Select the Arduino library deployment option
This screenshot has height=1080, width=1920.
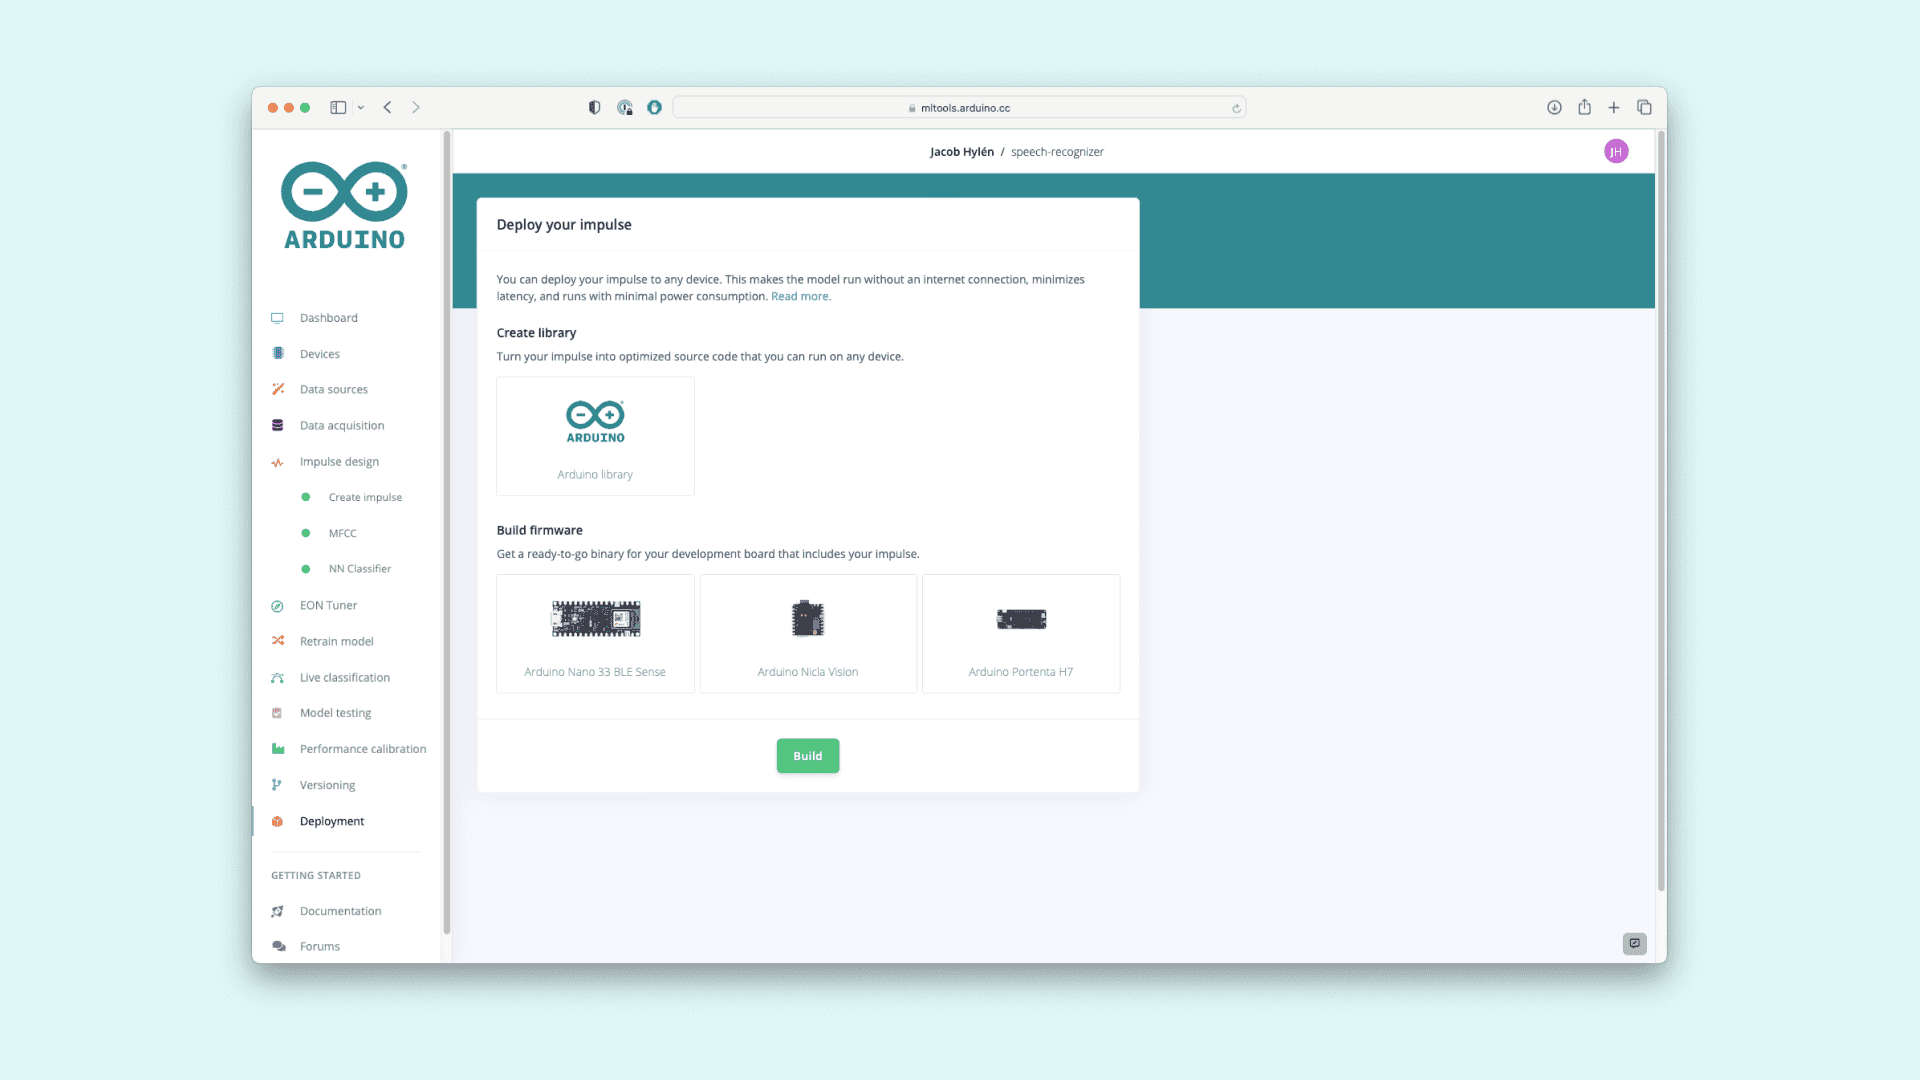pyautogui.click(x=595, y=436)
